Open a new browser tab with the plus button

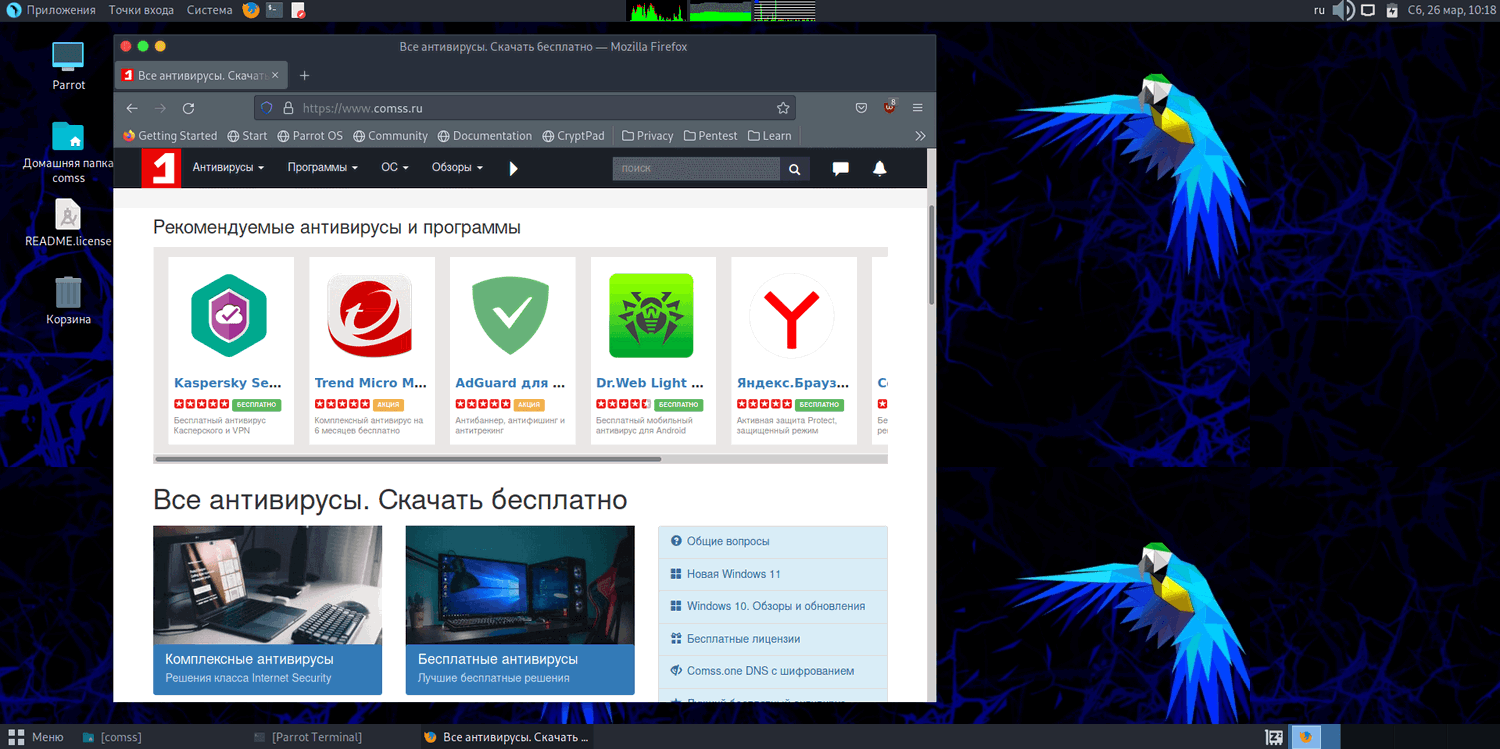pos(305,75)
